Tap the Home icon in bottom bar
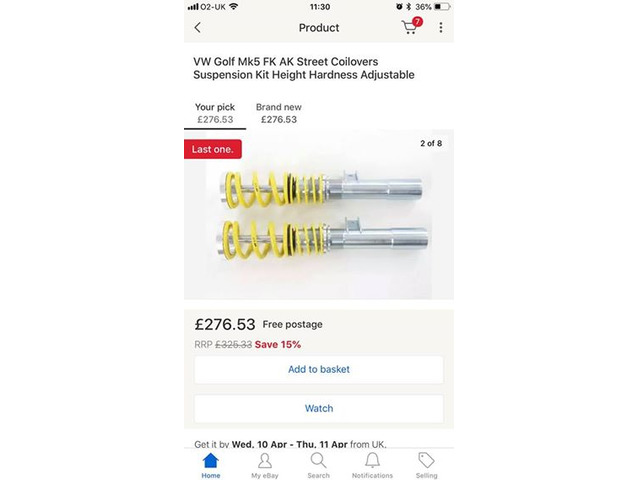 click(x=211, y=464)
